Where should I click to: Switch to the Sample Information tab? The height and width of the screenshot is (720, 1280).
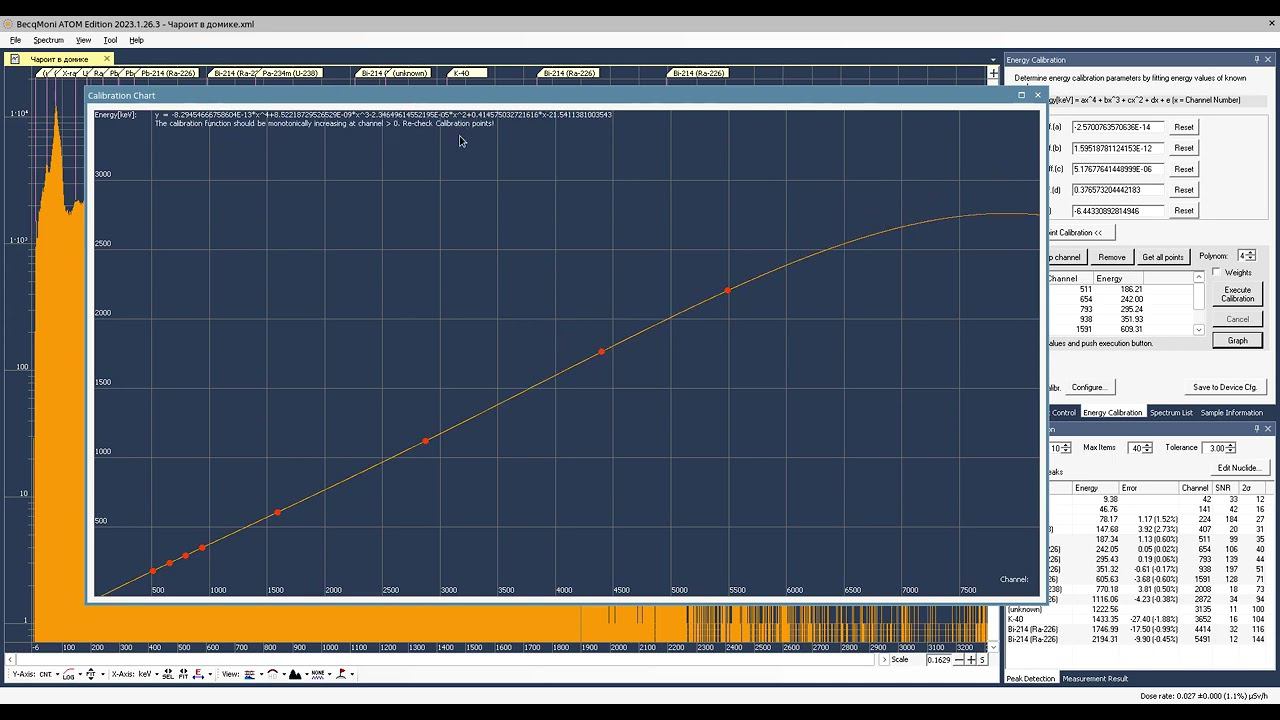1231,412
